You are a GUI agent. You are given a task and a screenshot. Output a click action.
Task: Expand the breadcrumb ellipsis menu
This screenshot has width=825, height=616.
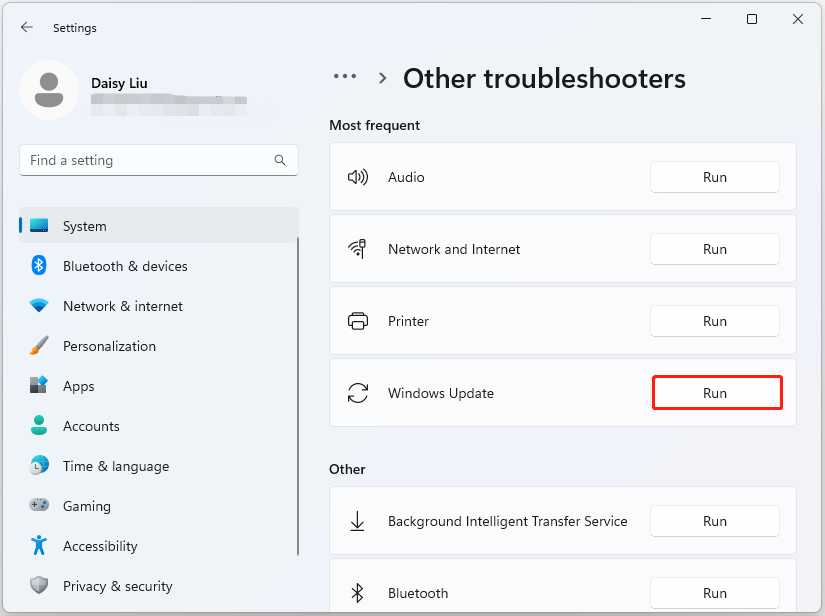coord(345,77)
